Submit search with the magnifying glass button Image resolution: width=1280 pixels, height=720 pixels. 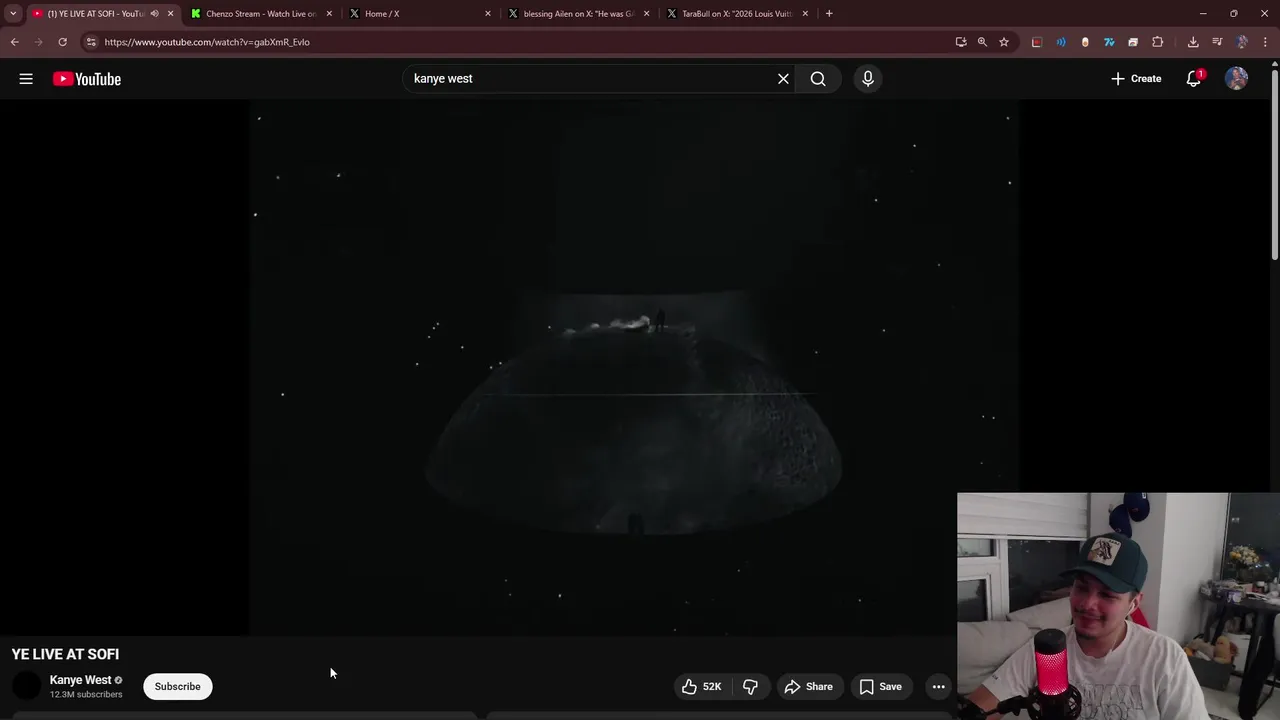tap(818, 79)
